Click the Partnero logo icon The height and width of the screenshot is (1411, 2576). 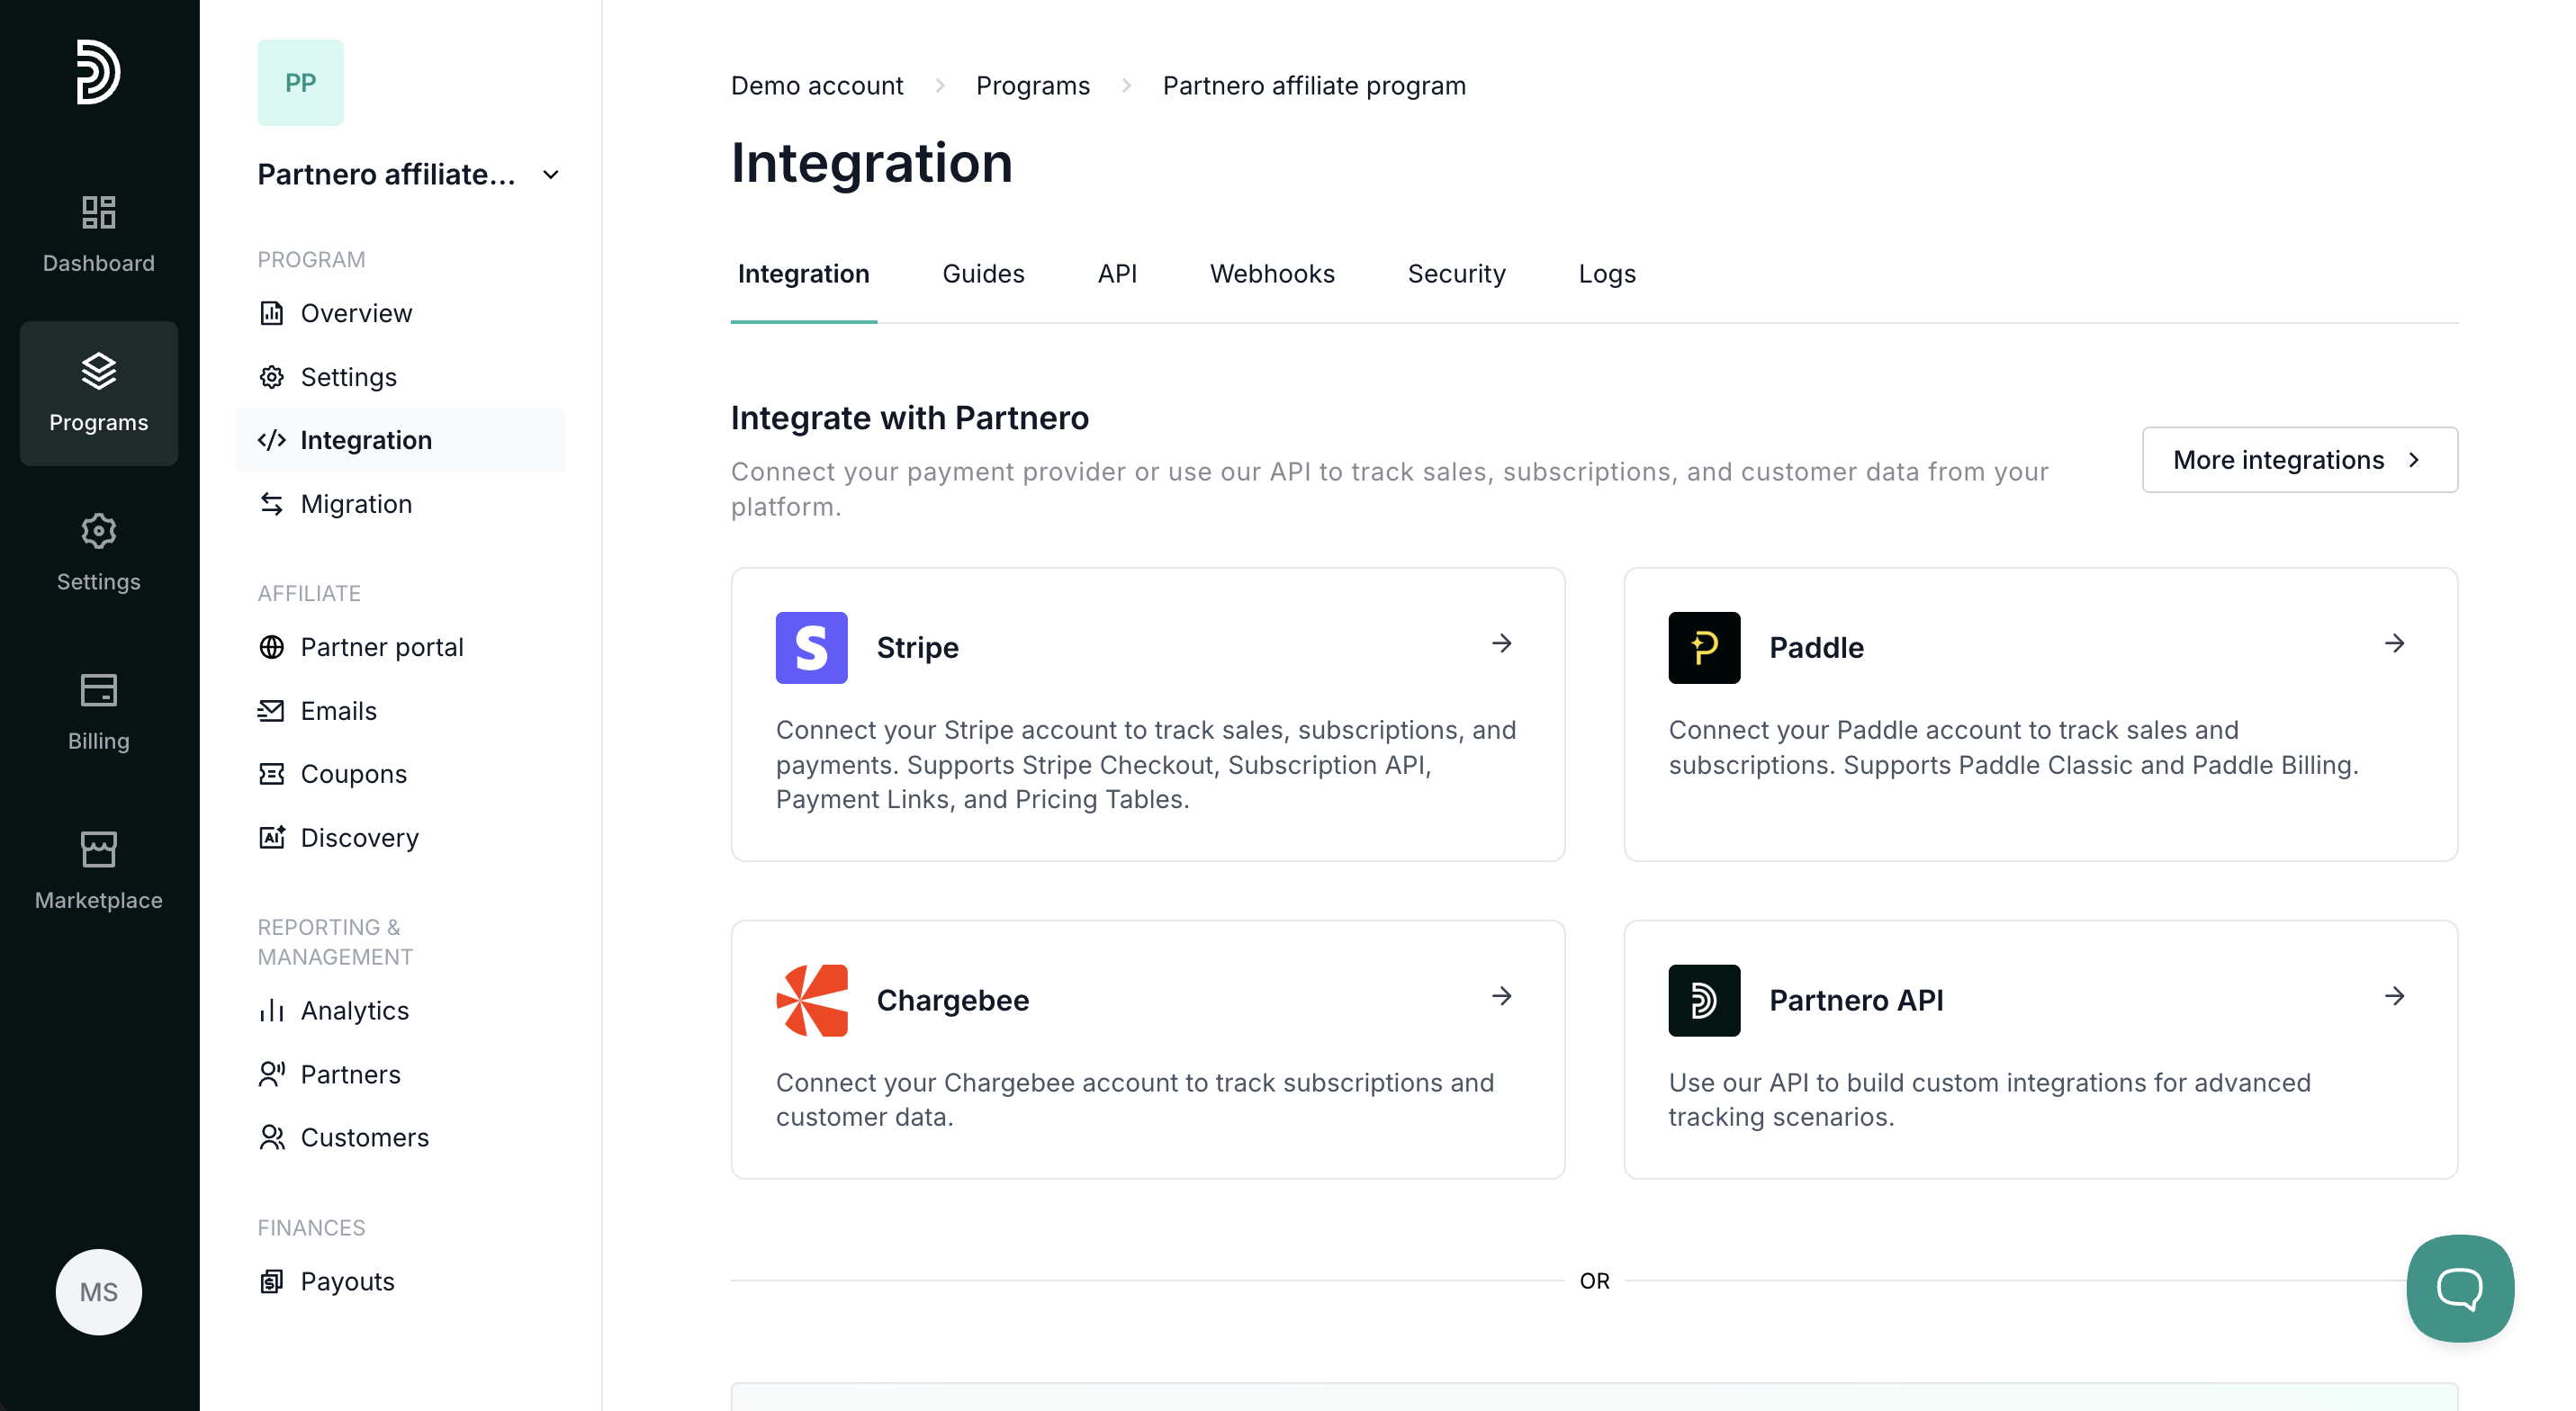[98, 72]
